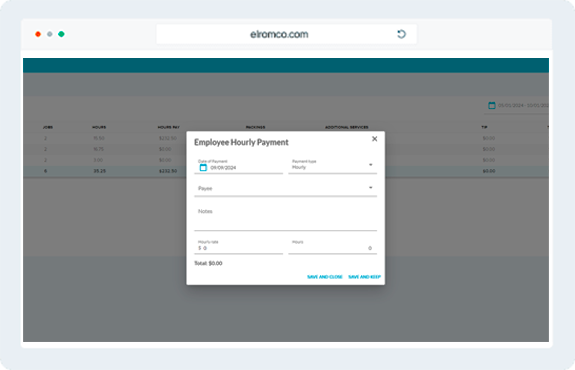The height and width of the screenshot is (370, 575).
Task: Click the Hourly rate input field
Action: pyautogui.click(x=238, y=246)
